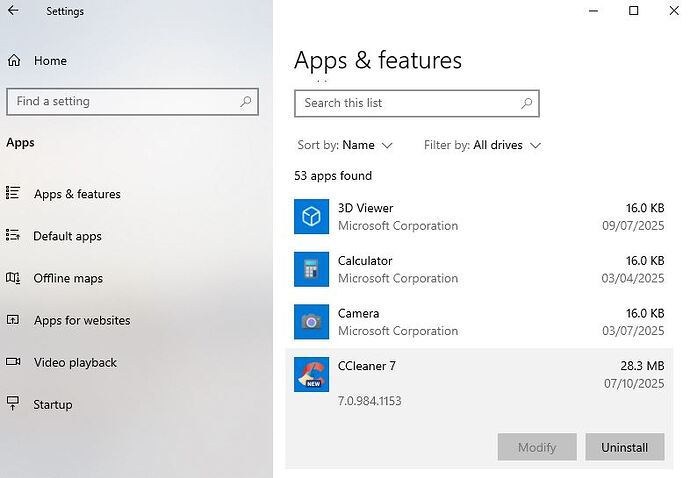Maximize the Settings window

point(633,11)
